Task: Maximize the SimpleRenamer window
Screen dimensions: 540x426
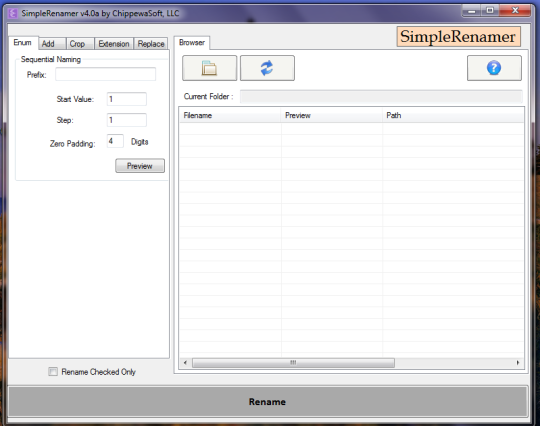Action: pyautogui.click(x=490, y=11)
